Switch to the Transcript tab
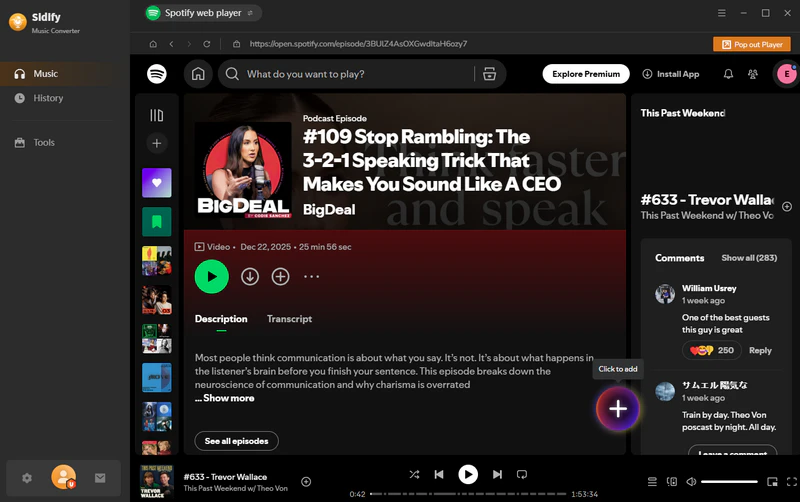The height and width of the screenshot is (502, 800). [x=289, y=319]
